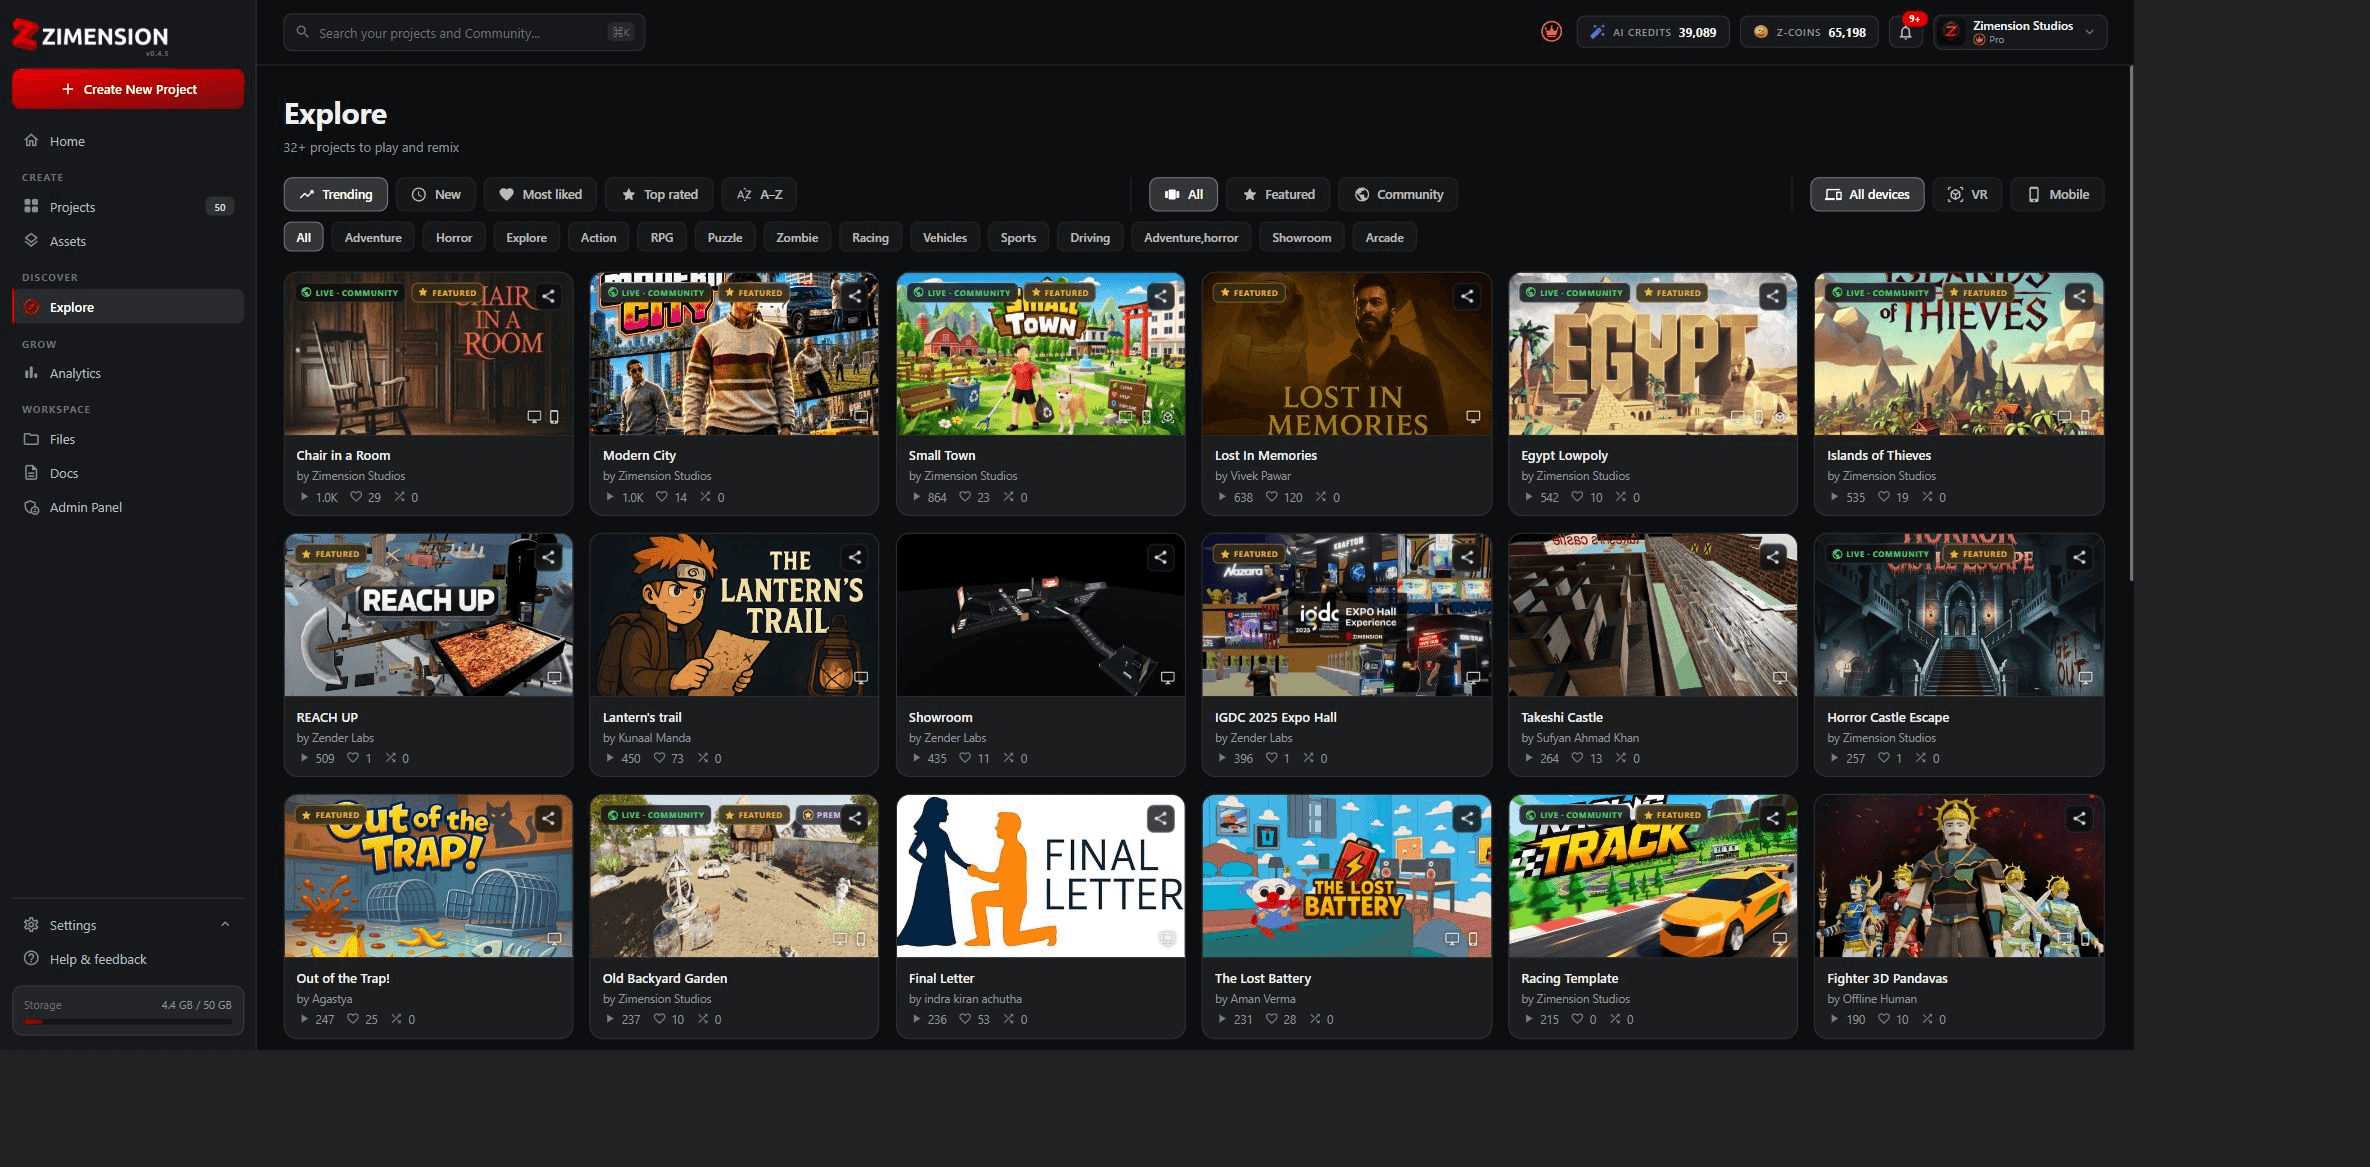Open Home from the sidebar
The image size is (2370, 1167).
tap(128, 141)
